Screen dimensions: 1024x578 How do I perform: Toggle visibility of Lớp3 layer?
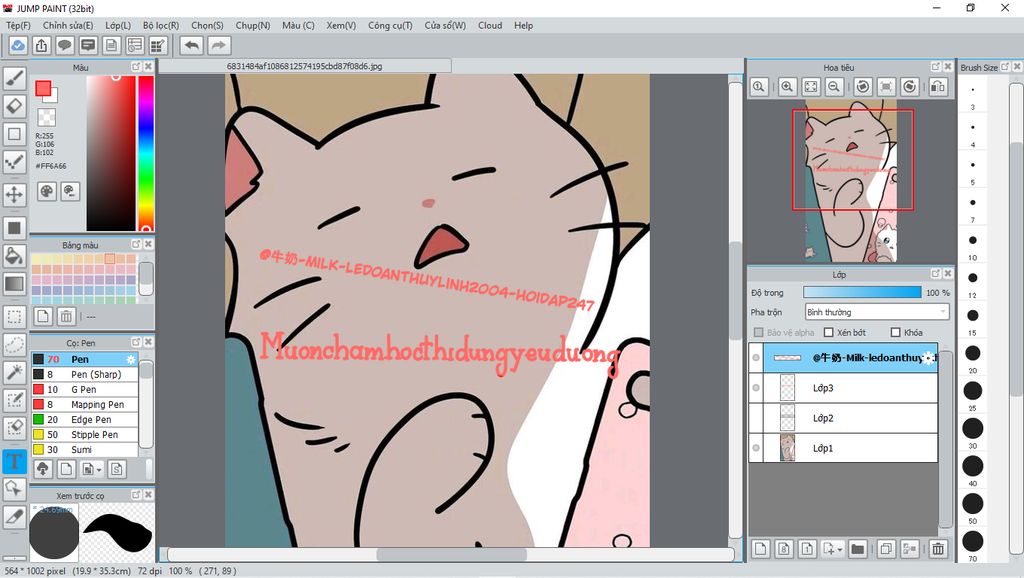(756, 388)
